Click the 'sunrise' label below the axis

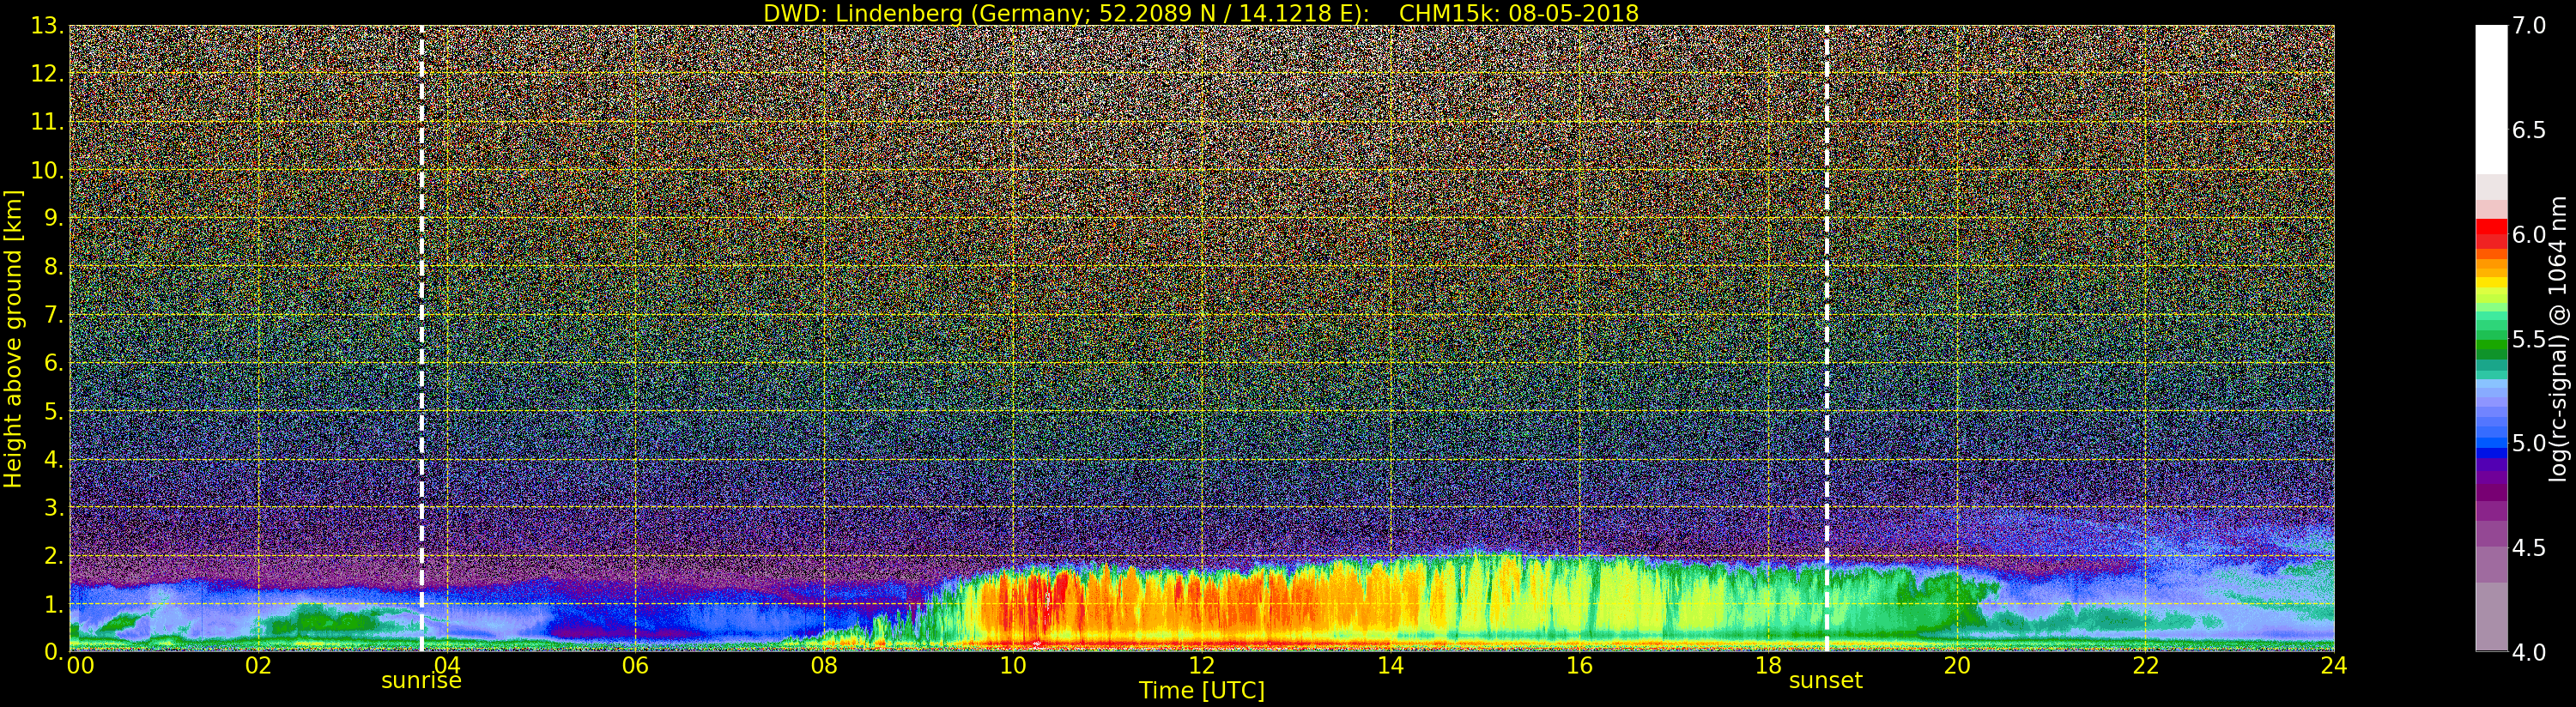point(421,681)
